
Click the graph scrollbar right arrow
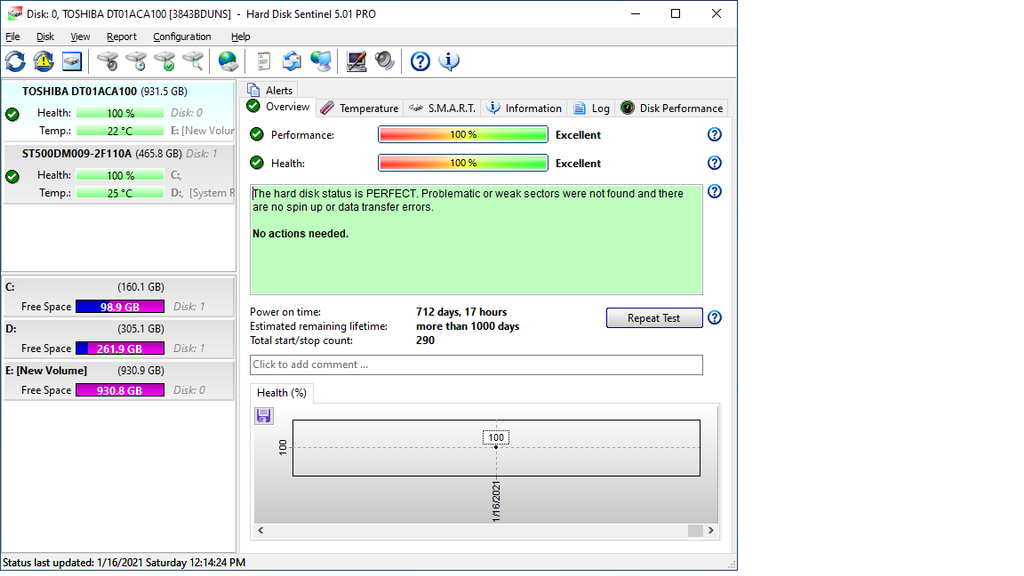(x=711, y=530)
